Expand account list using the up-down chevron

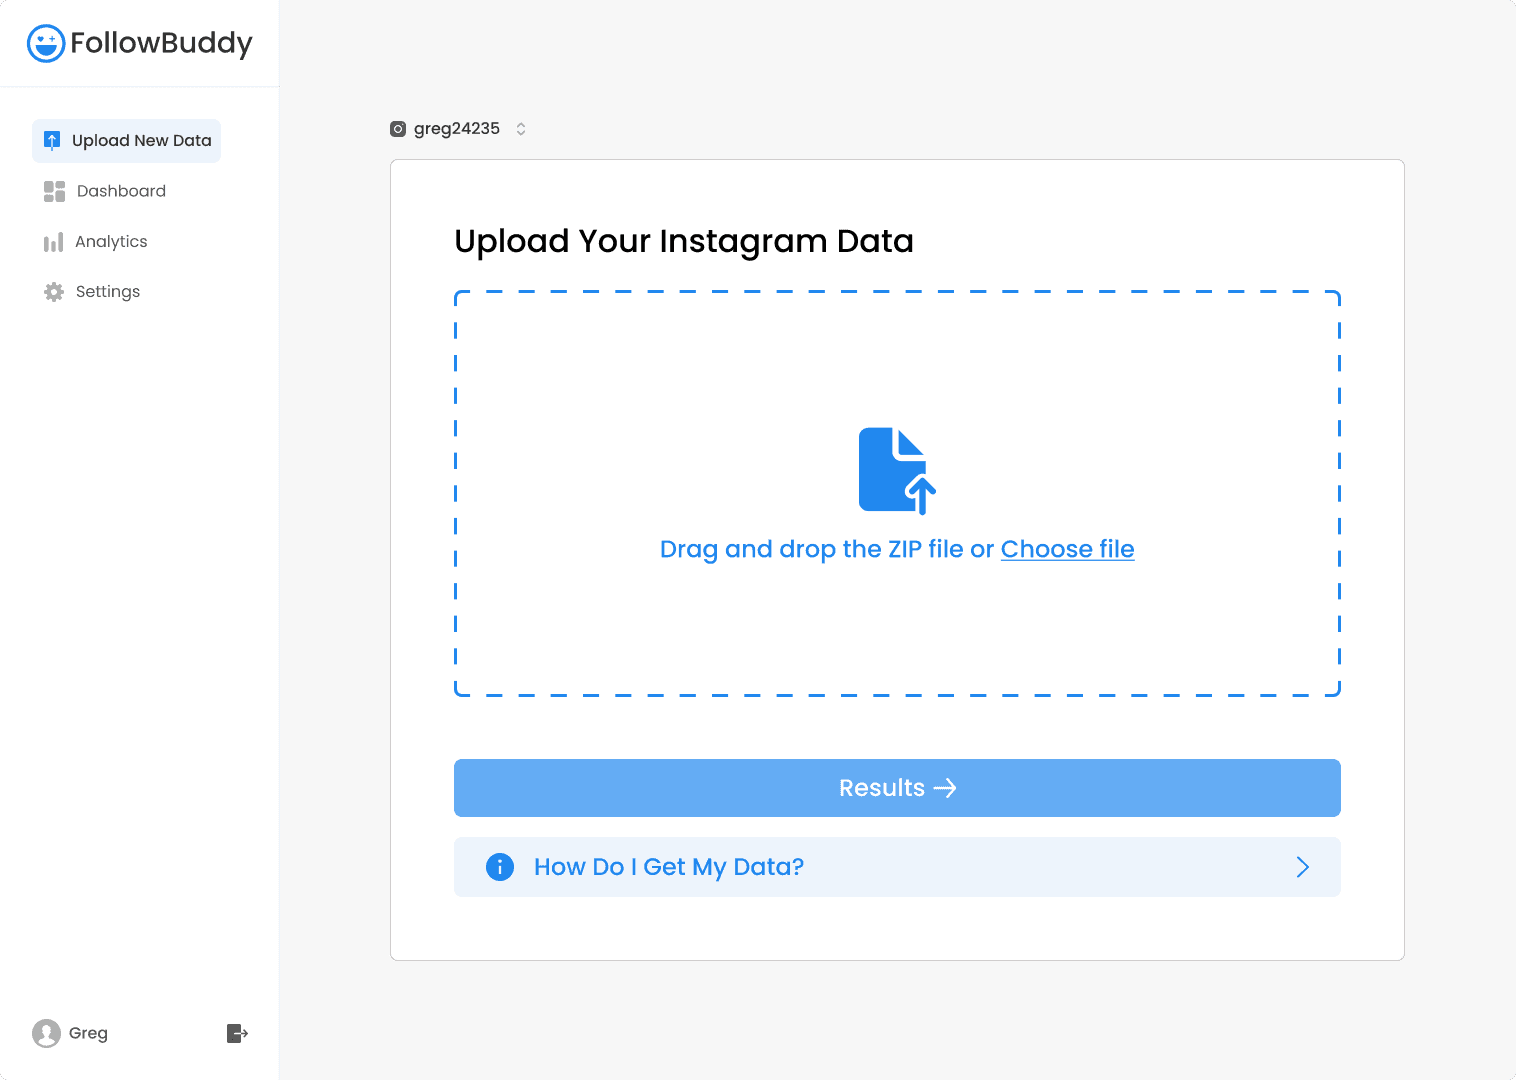[x=521, y=129]
